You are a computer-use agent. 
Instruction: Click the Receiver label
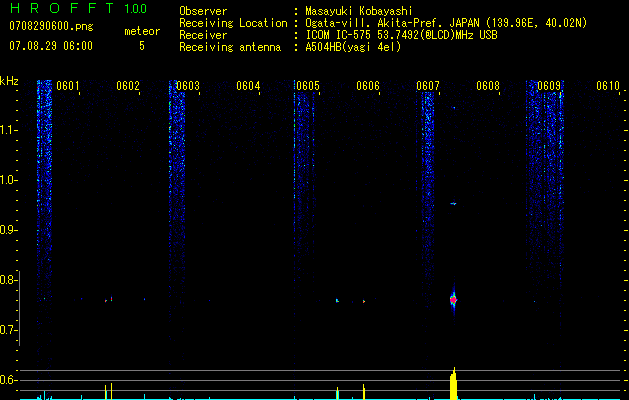(x=203, y=35)
